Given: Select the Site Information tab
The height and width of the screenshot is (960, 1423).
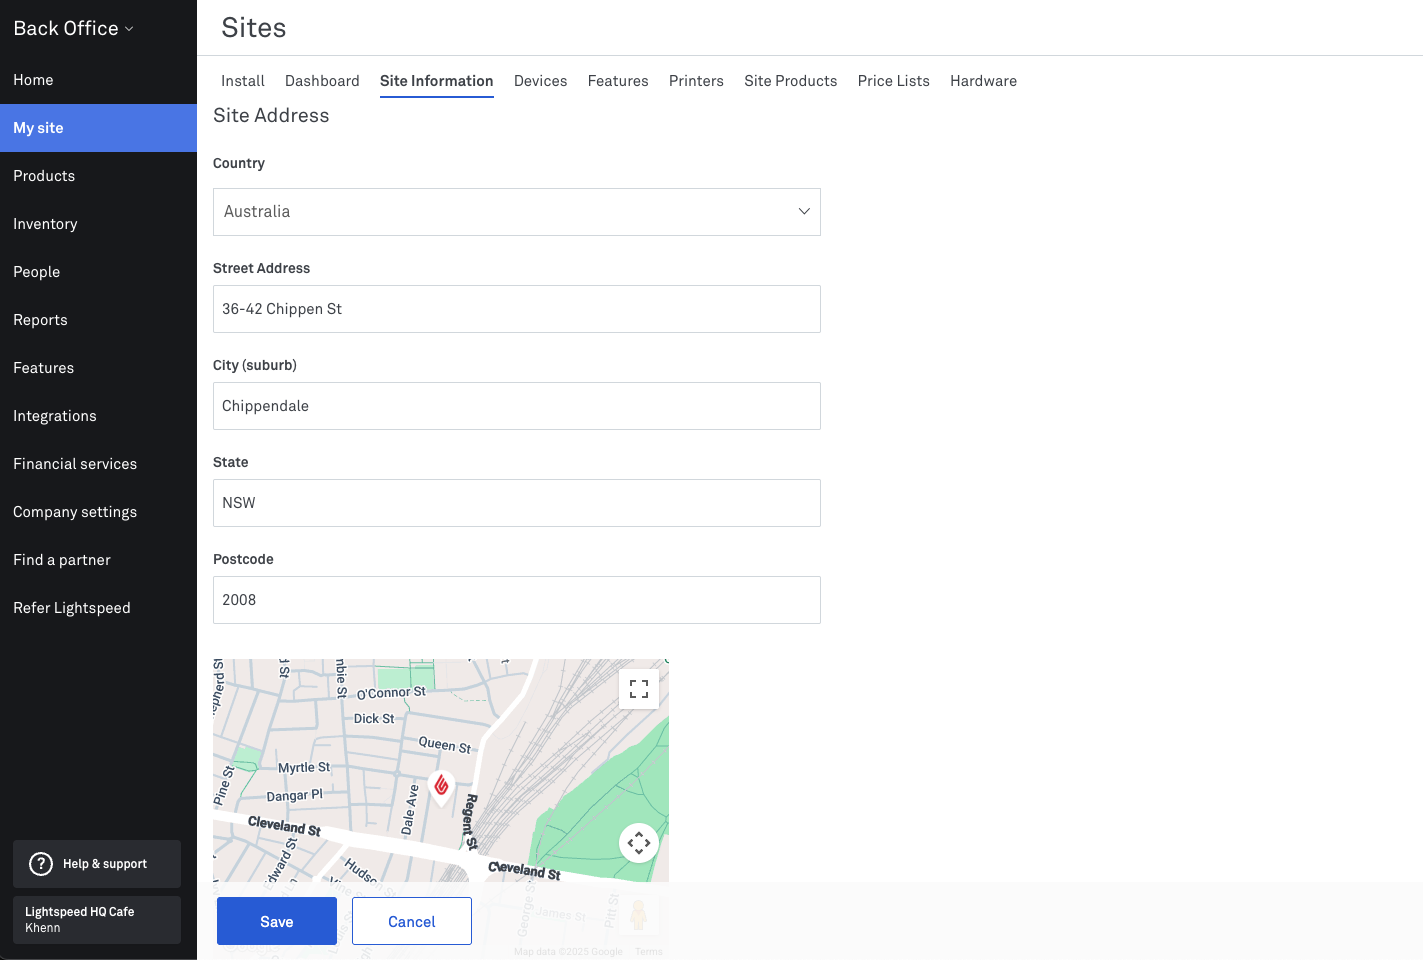Looking at the screenshot, I should [x=437, y=81].
